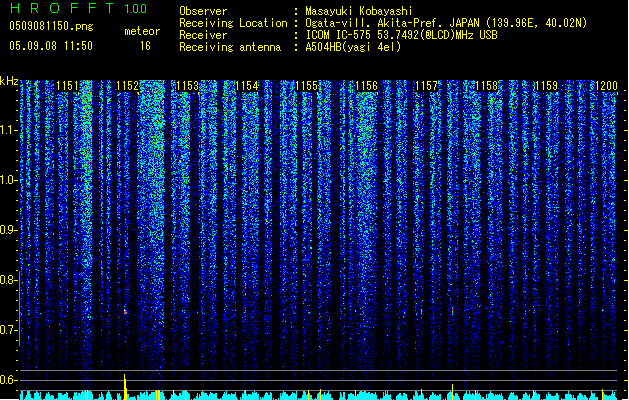Screen dimensions: 629x400
Task: Click the 1156 time marker
Action: (x=366, y=86)
